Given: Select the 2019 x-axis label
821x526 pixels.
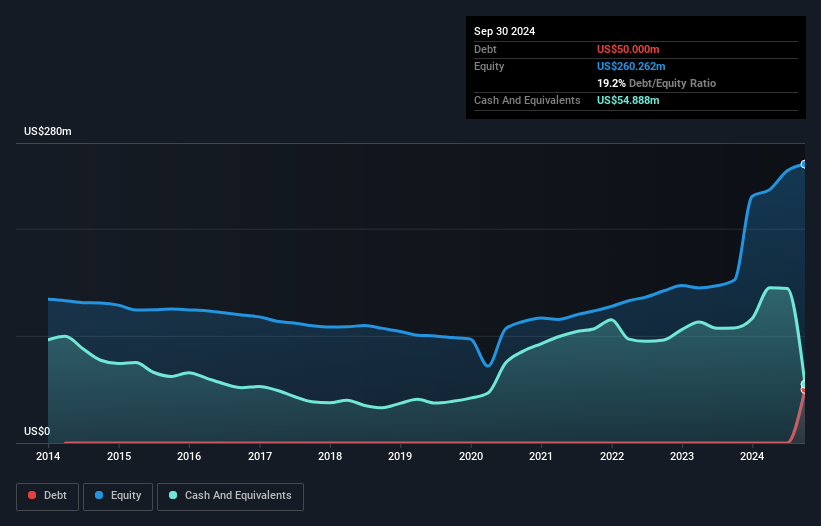Looking at the screenshot, I should pos(400,456).
